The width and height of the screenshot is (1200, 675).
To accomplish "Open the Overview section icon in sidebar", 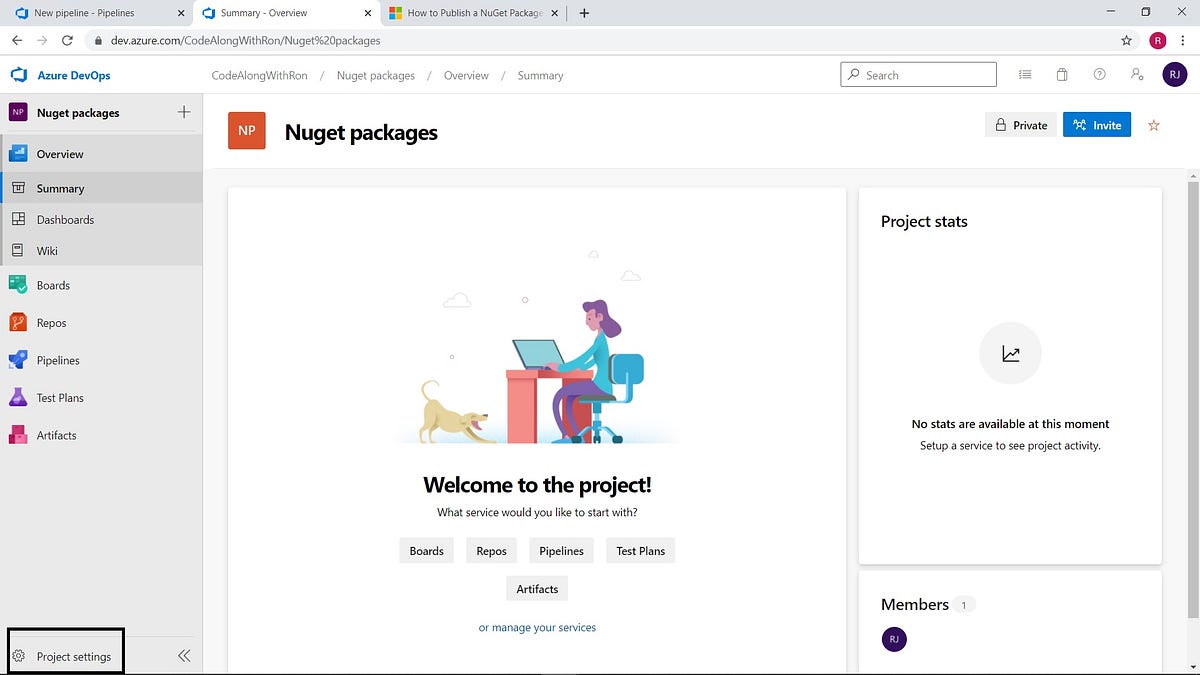I will [18, 154].
